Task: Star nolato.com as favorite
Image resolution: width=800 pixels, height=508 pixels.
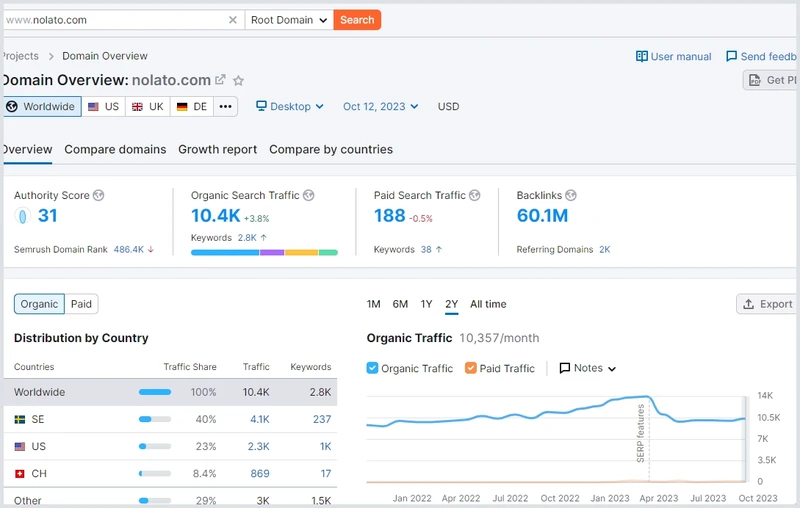Action: (238, 81)
